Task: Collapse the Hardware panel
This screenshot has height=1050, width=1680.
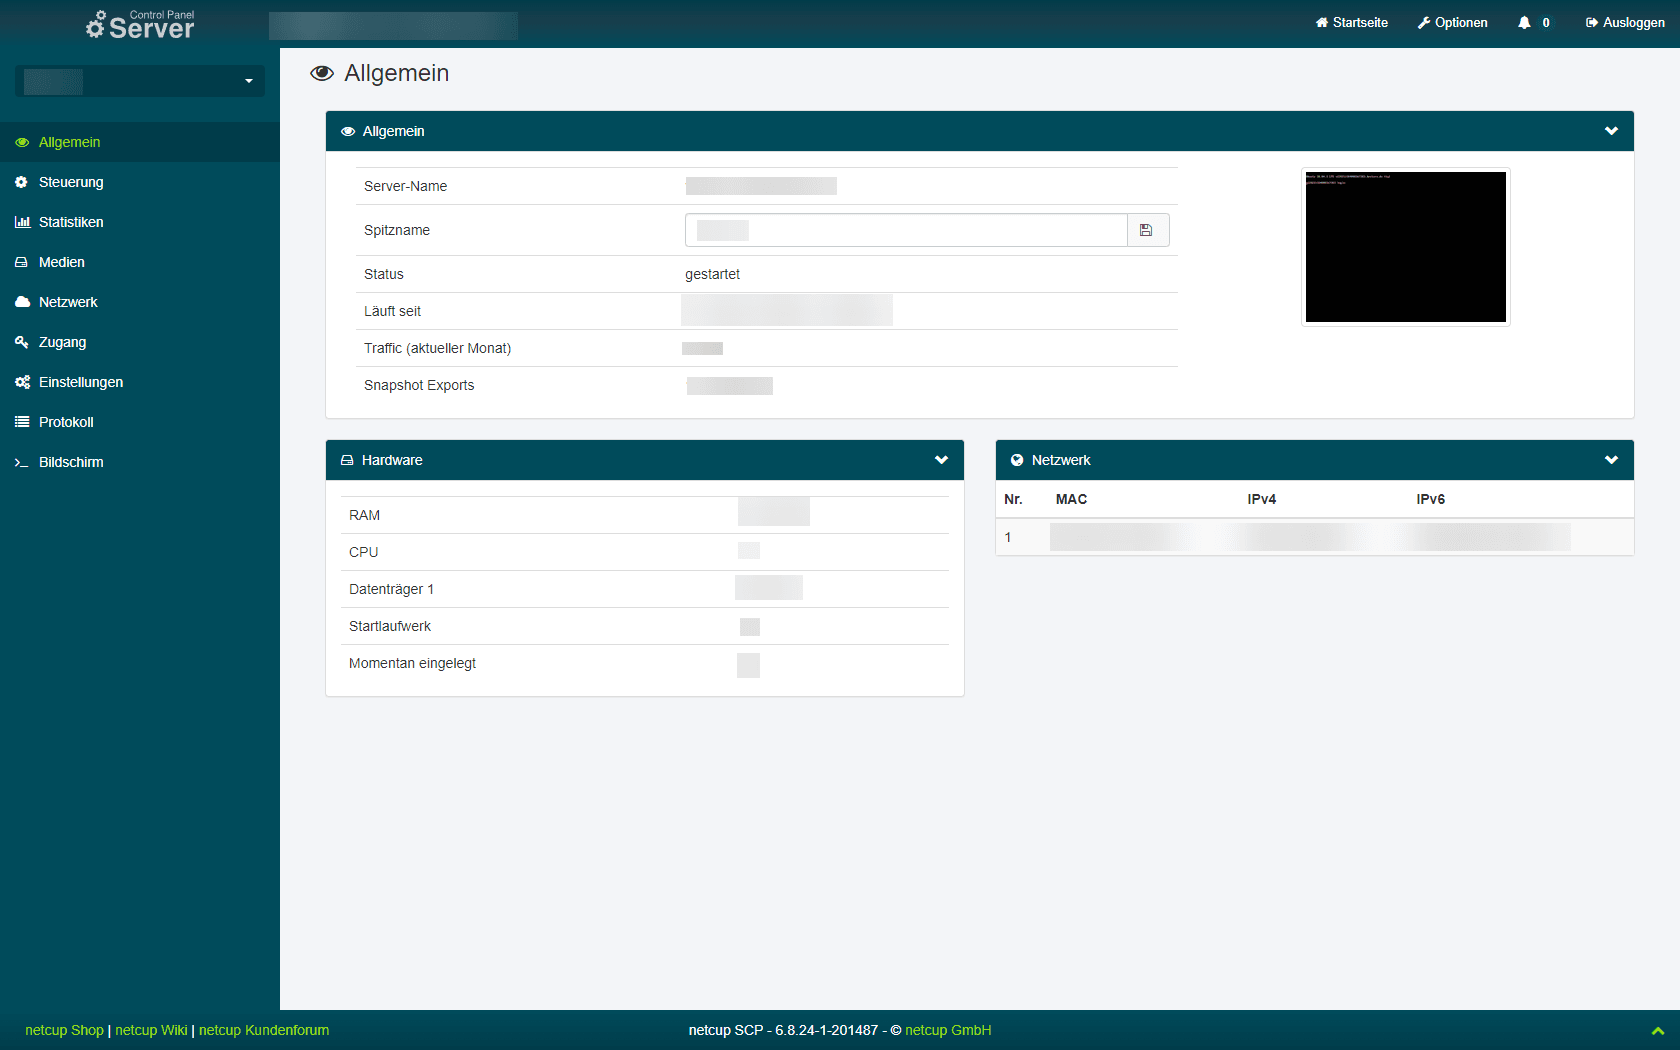Action: pos(941,460)
